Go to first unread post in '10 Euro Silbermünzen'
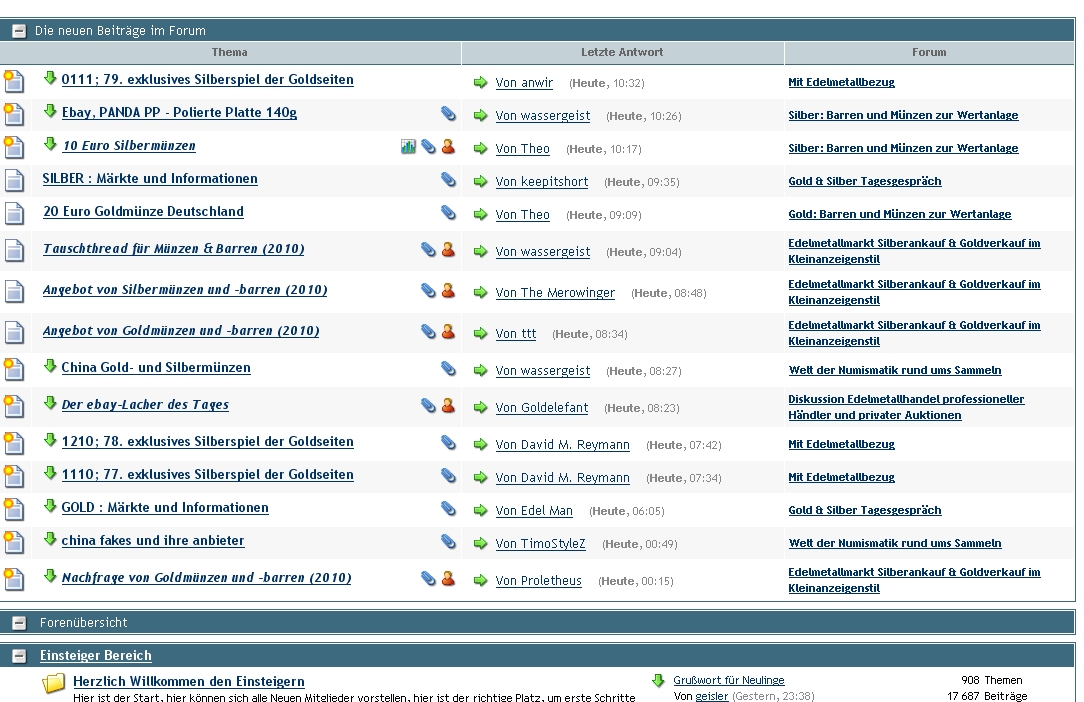The image size is (1084, 702). click(x=50, y=144)
